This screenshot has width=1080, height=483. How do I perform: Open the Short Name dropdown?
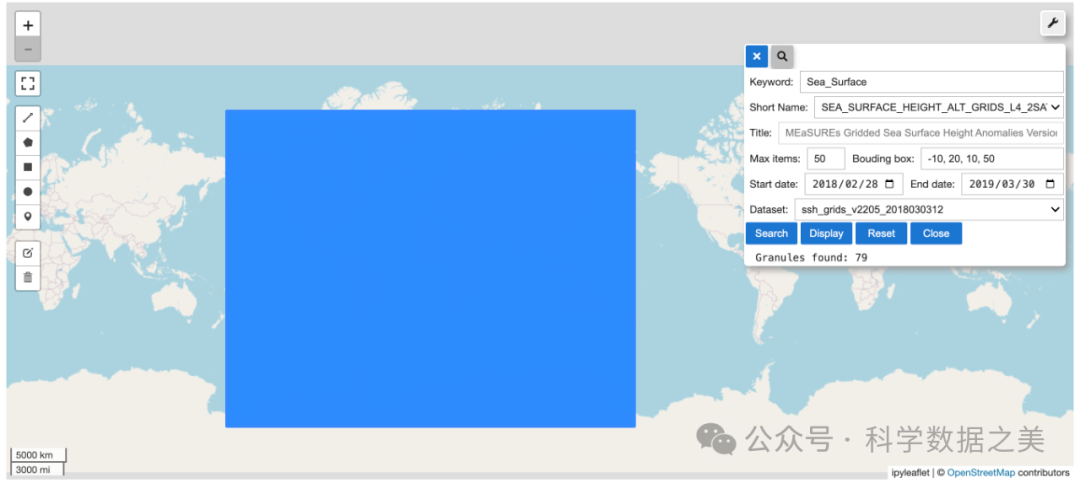pyautogui.click(x=938, y=107)
